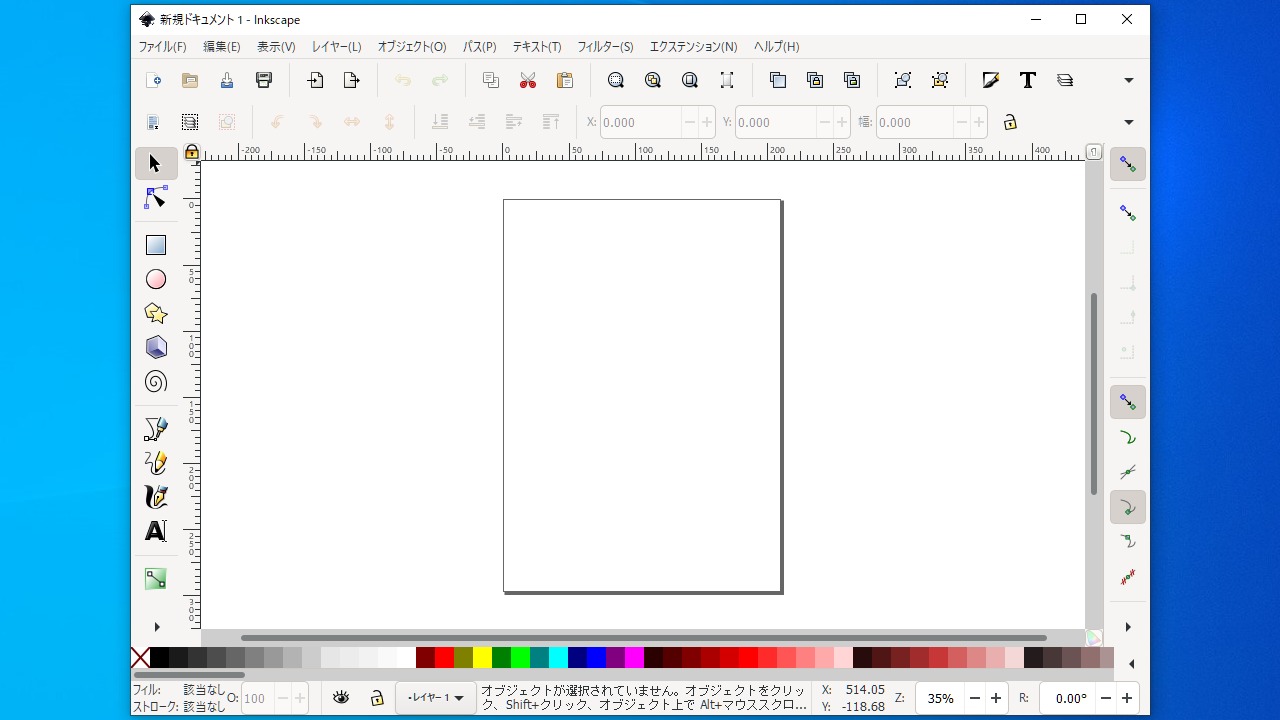Select the Pencil freehand tool
The width and height of the screenshot is (1280, 720).
coord(155,463)
